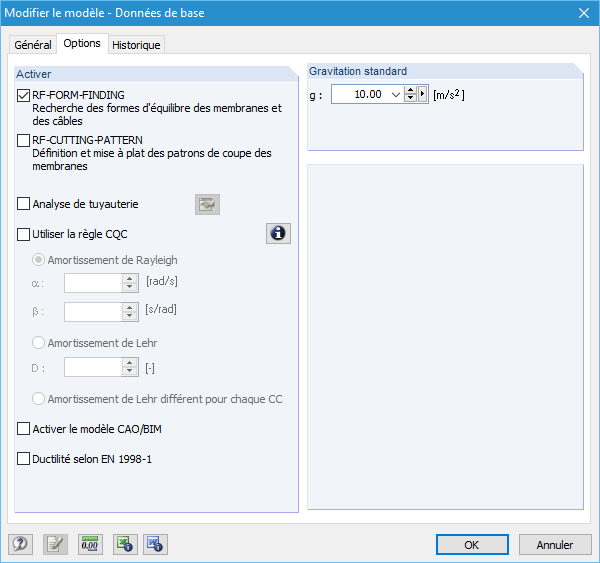This screenshot has height=563, width=600.
Task: Click the piping analysis settings icon
Action: click(207, 204)
